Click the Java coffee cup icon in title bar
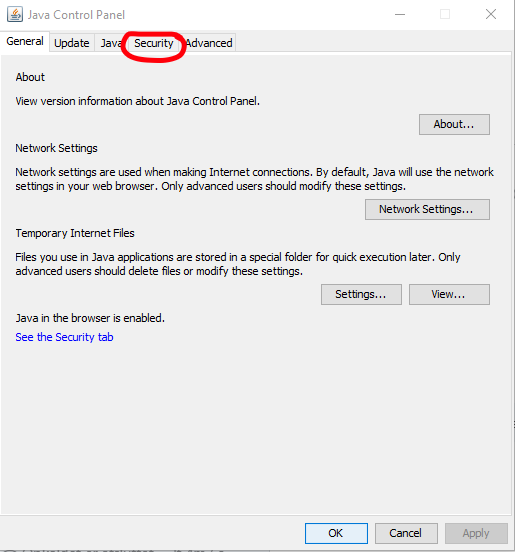Viewport: 515px width, 552px height. (x=15, y=14)
